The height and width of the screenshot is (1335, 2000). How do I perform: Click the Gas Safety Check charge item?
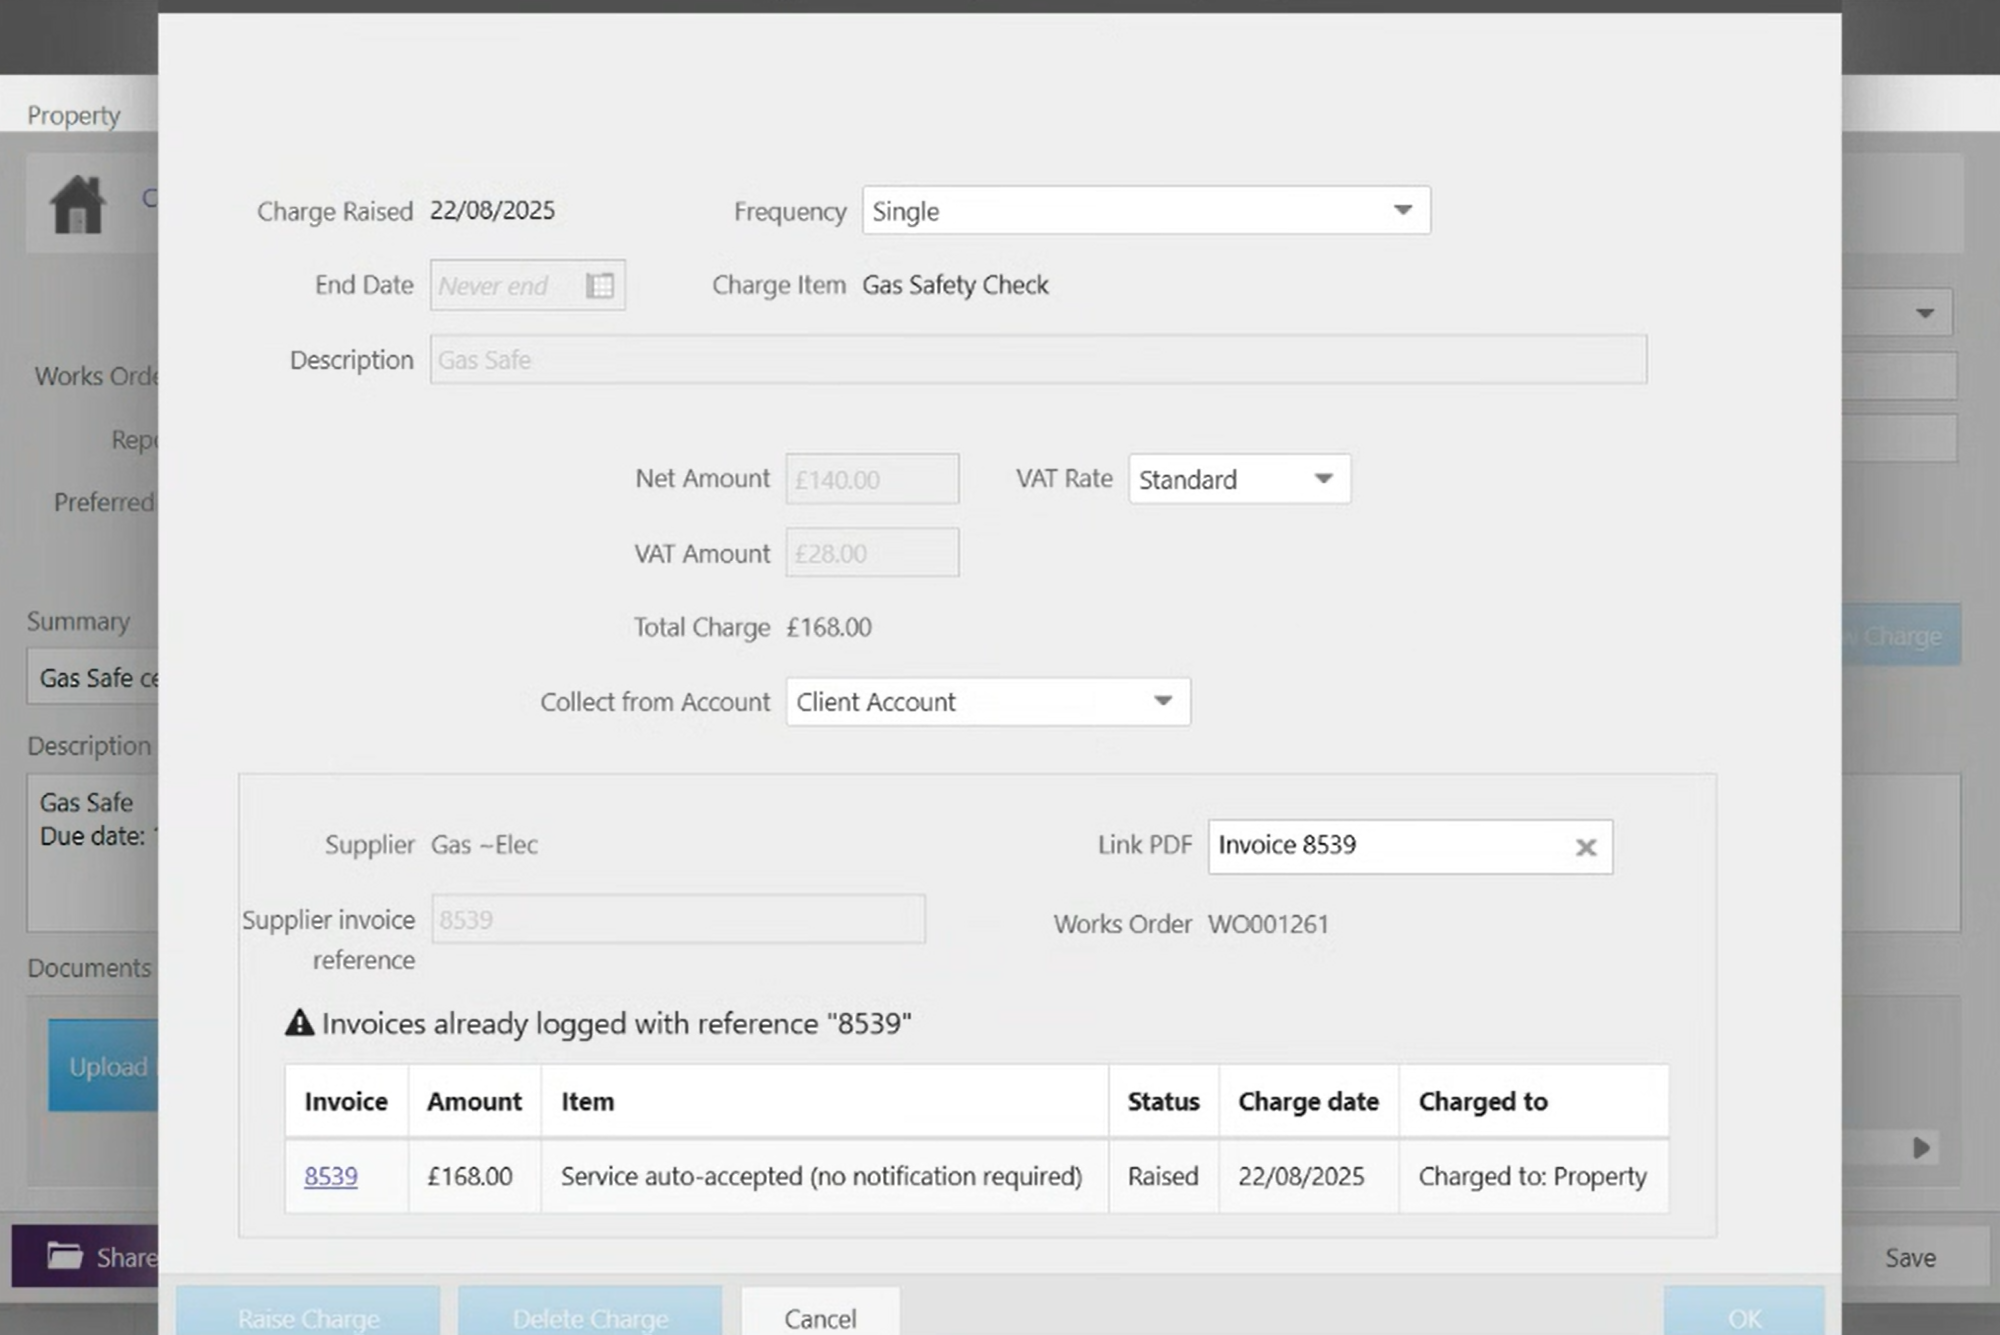(955, 285)
